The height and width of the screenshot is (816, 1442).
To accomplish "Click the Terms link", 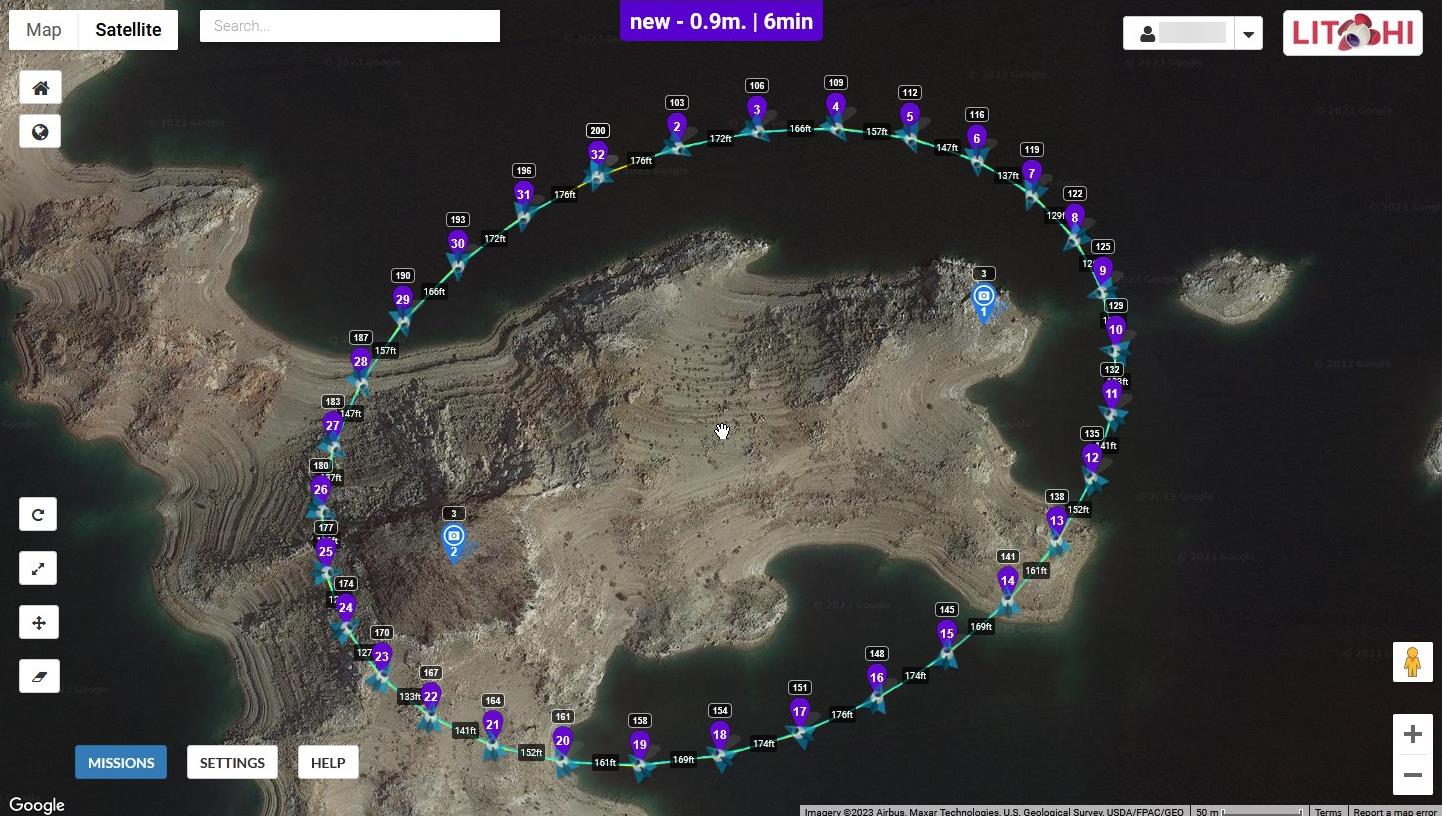I will coord(1328,811).
